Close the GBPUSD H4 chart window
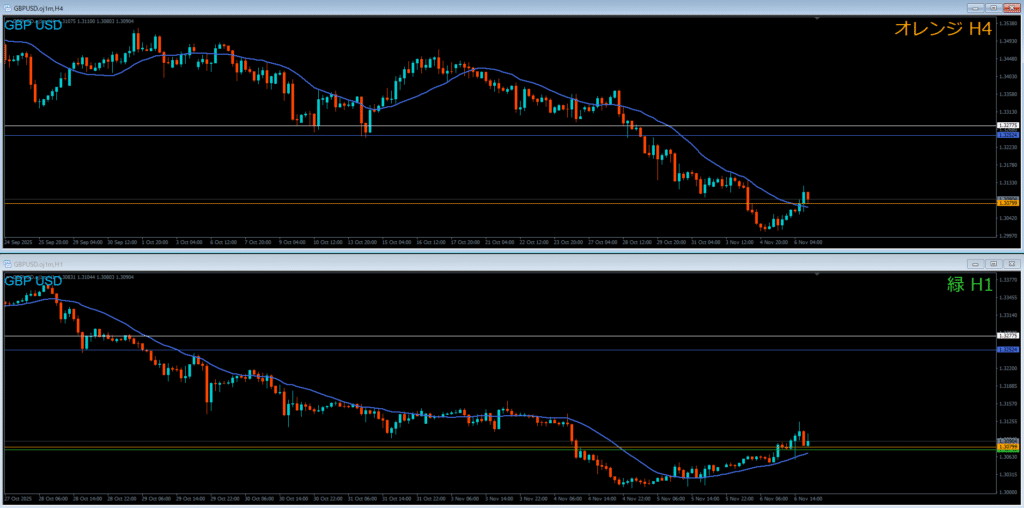Screen dimensions: 1024x508 coord(1010,7)
